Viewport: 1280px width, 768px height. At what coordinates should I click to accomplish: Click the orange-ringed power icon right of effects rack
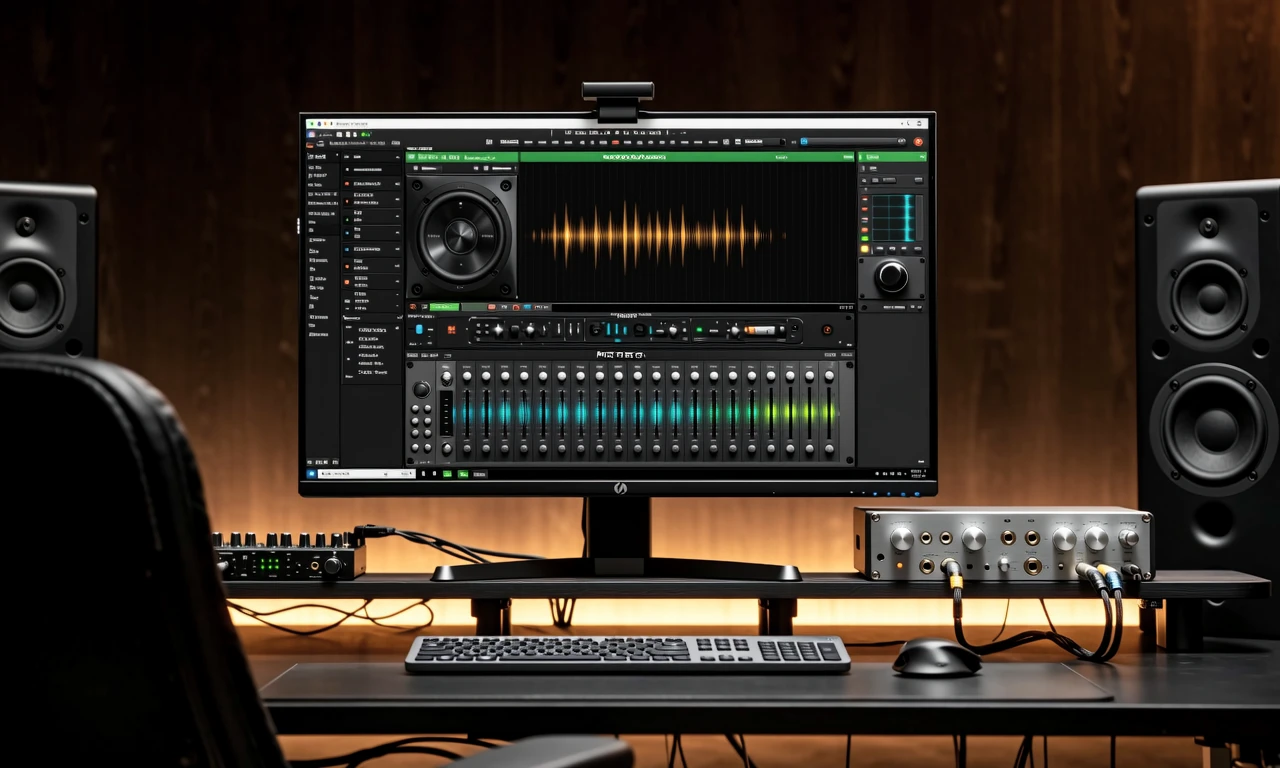827,330
